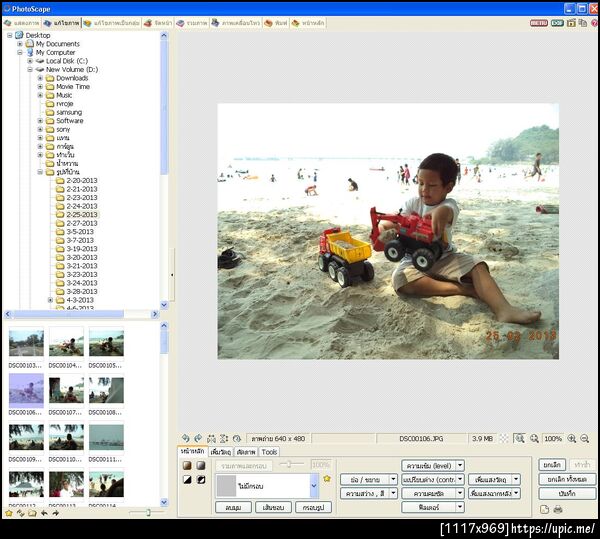Screen dimensions: 600x539
Task: Apply the negative invert icon
Action: (x=201, y=479)
